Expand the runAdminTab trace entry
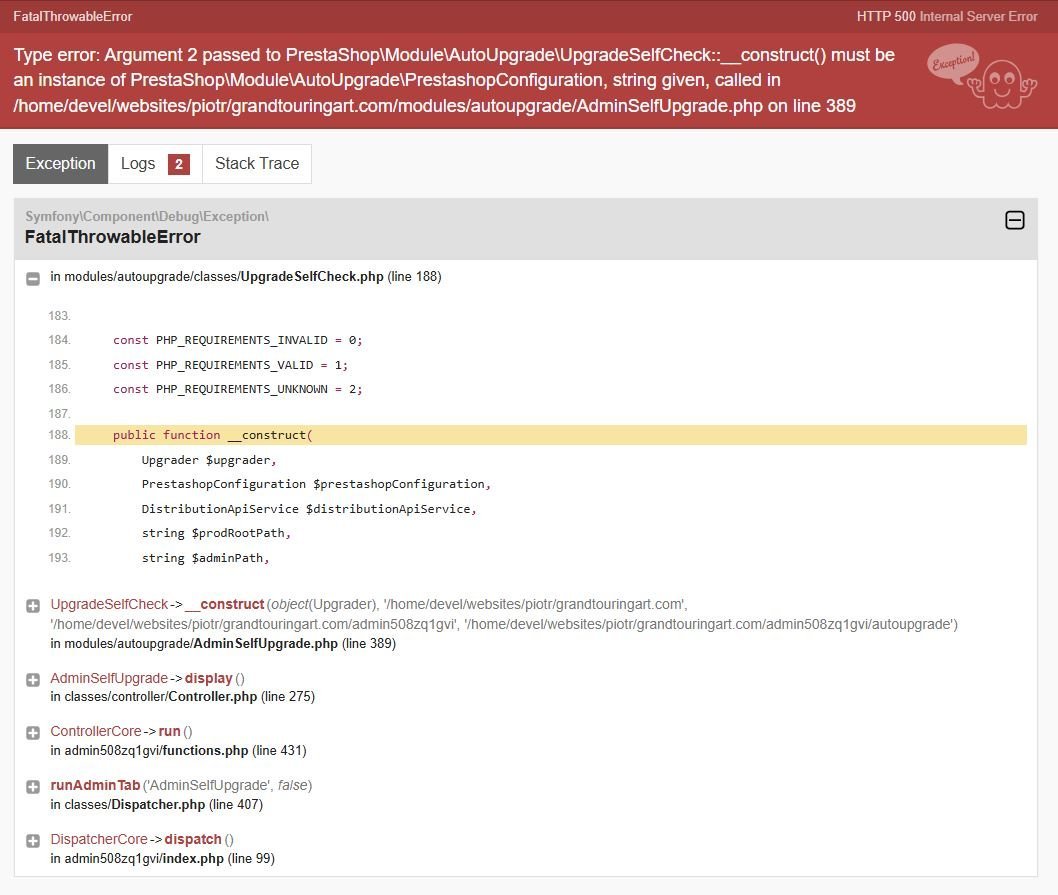Viewport: 1058px width, 895px height. point(32,787)
